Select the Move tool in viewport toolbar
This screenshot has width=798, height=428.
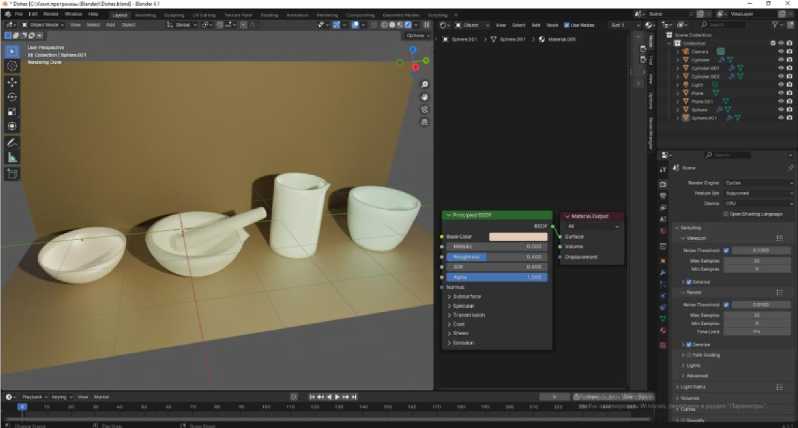pos(12,82)
